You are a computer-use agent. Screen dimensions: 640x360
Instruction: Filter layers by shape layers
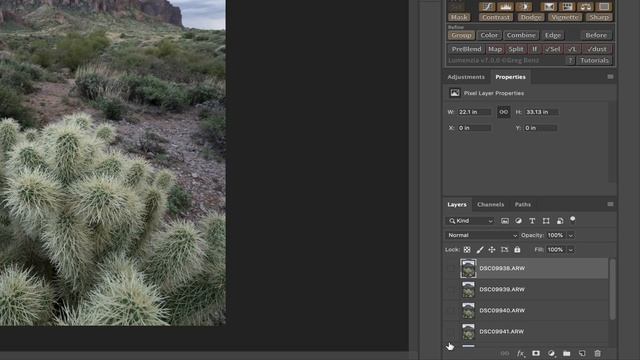[546, 221]
